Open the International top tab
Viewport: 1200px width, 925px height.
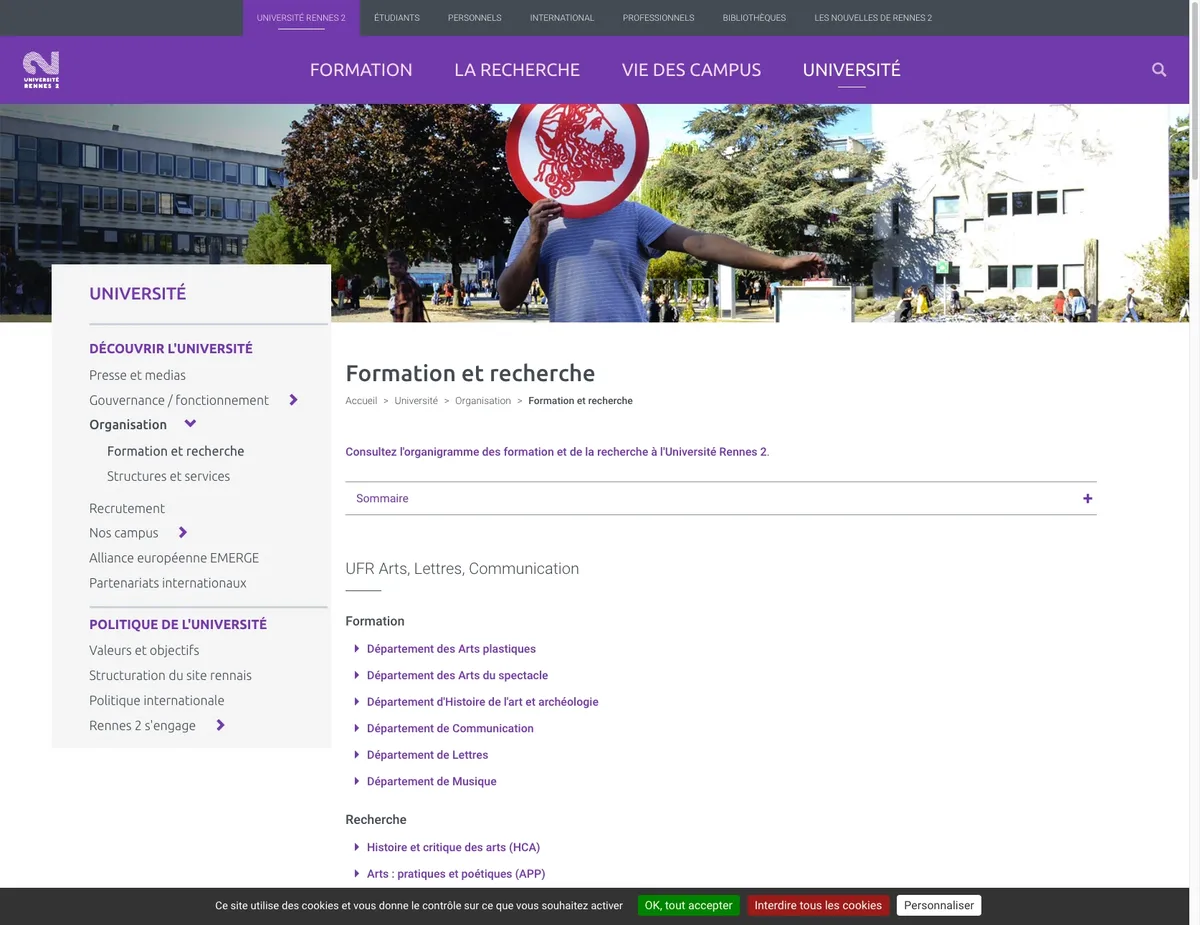tap(562, 18)
